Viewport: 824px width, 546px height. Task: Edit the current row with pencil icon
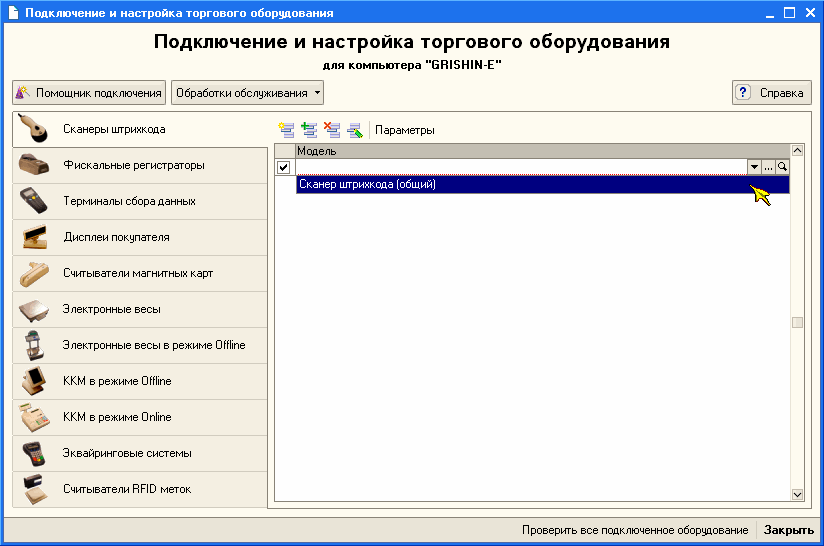[355, 129]
